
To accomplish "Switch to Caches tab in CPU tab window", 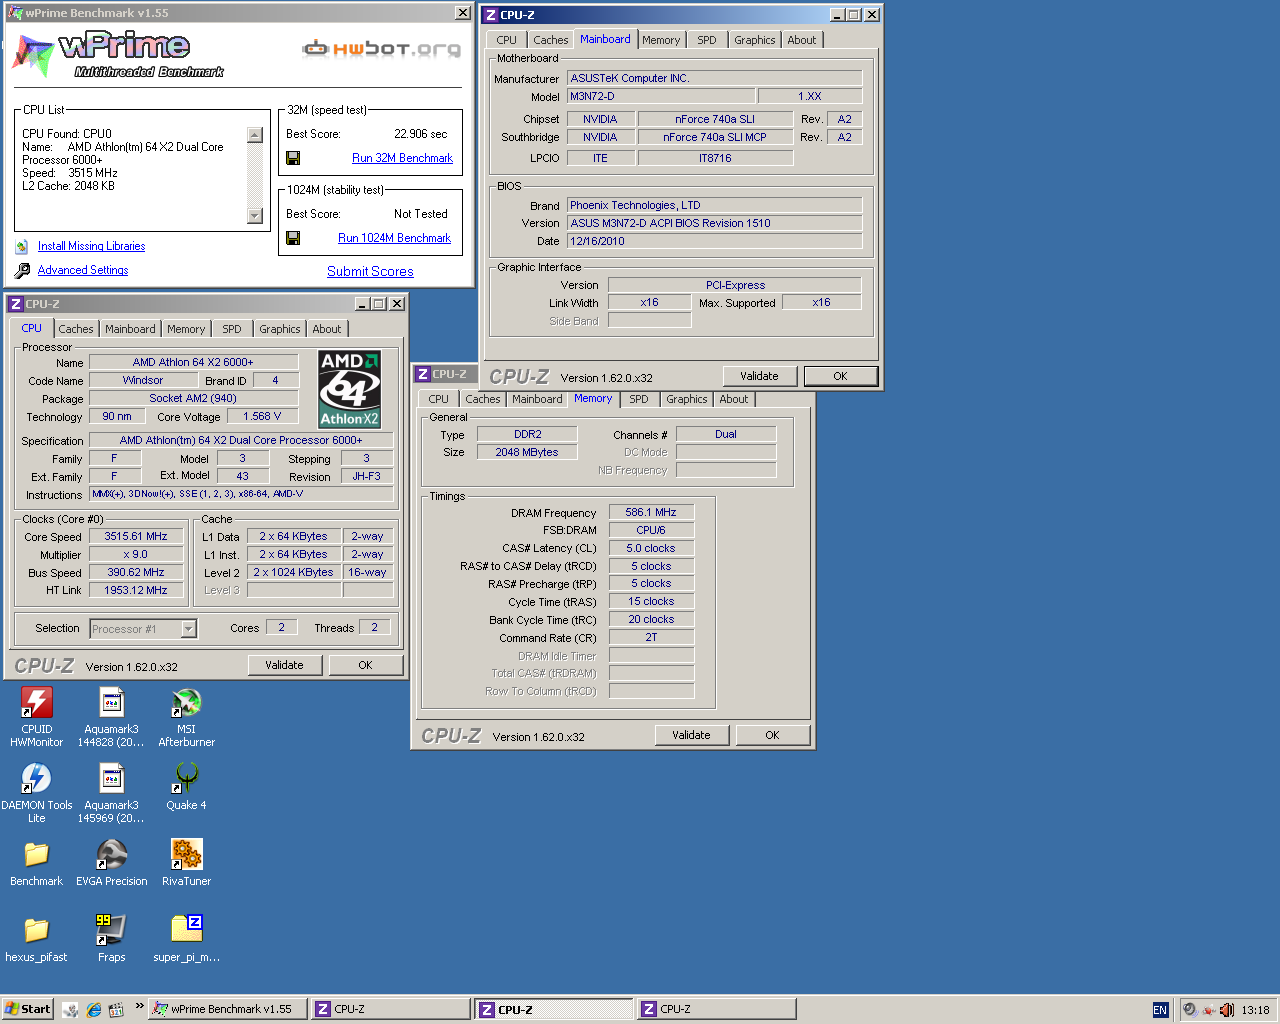I will pyautogui.click(x=75, y=329).
